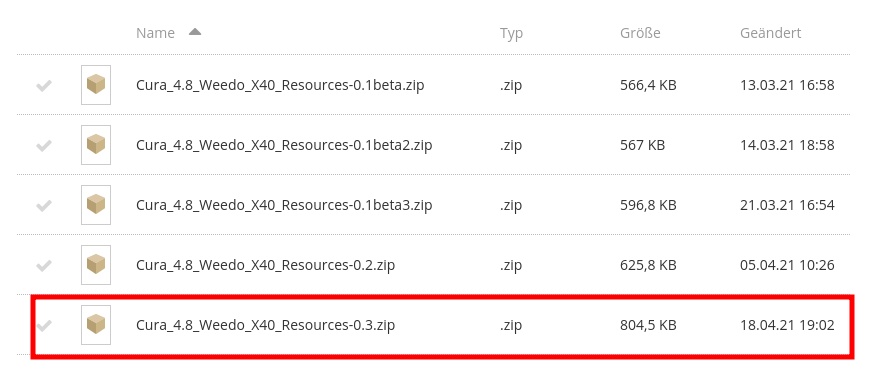Image resolution: width=874 pixels, height=387 pixels.
Task: Sort the list by the Name column header
Action: 156,33
